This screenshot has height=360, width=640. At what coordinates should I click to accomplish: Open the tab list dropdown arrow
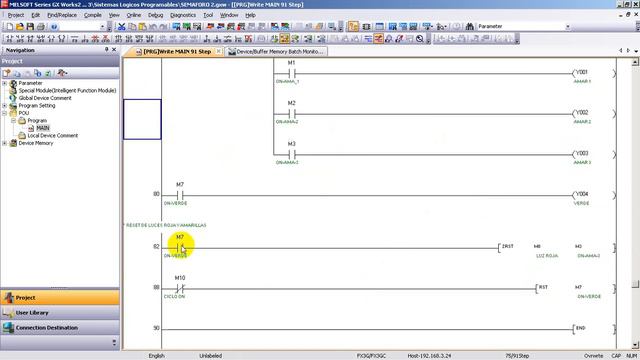click(x=636, y=51)
